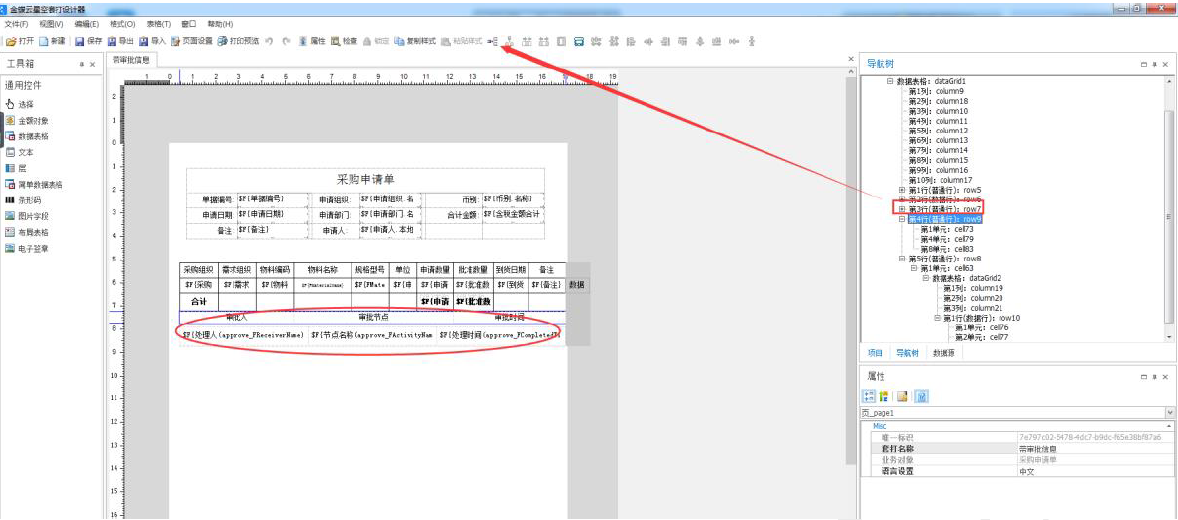
Task: Click the 检查 check toolbar button
Action: [343, 41]
